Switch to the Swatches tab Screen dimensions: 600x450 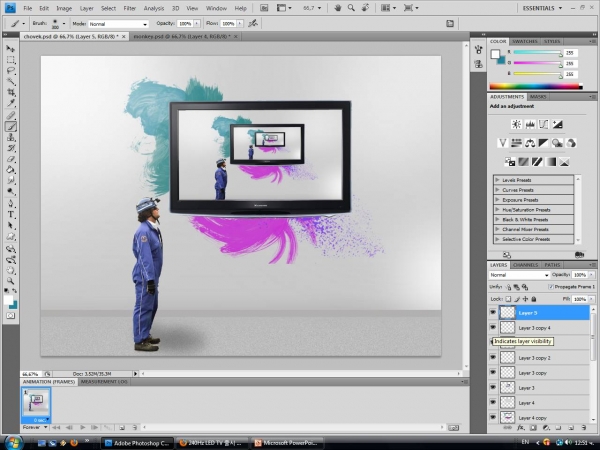point(525,41)
